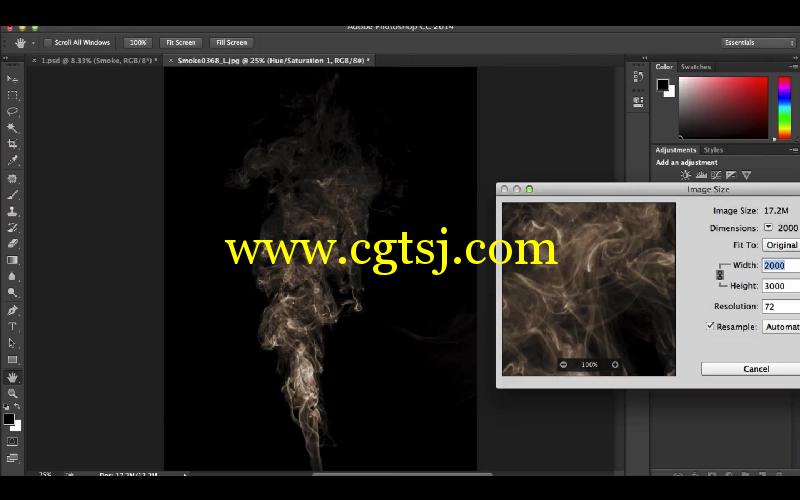Select the Lasso tool
The image size is (800, 500).
click(12, 111)
